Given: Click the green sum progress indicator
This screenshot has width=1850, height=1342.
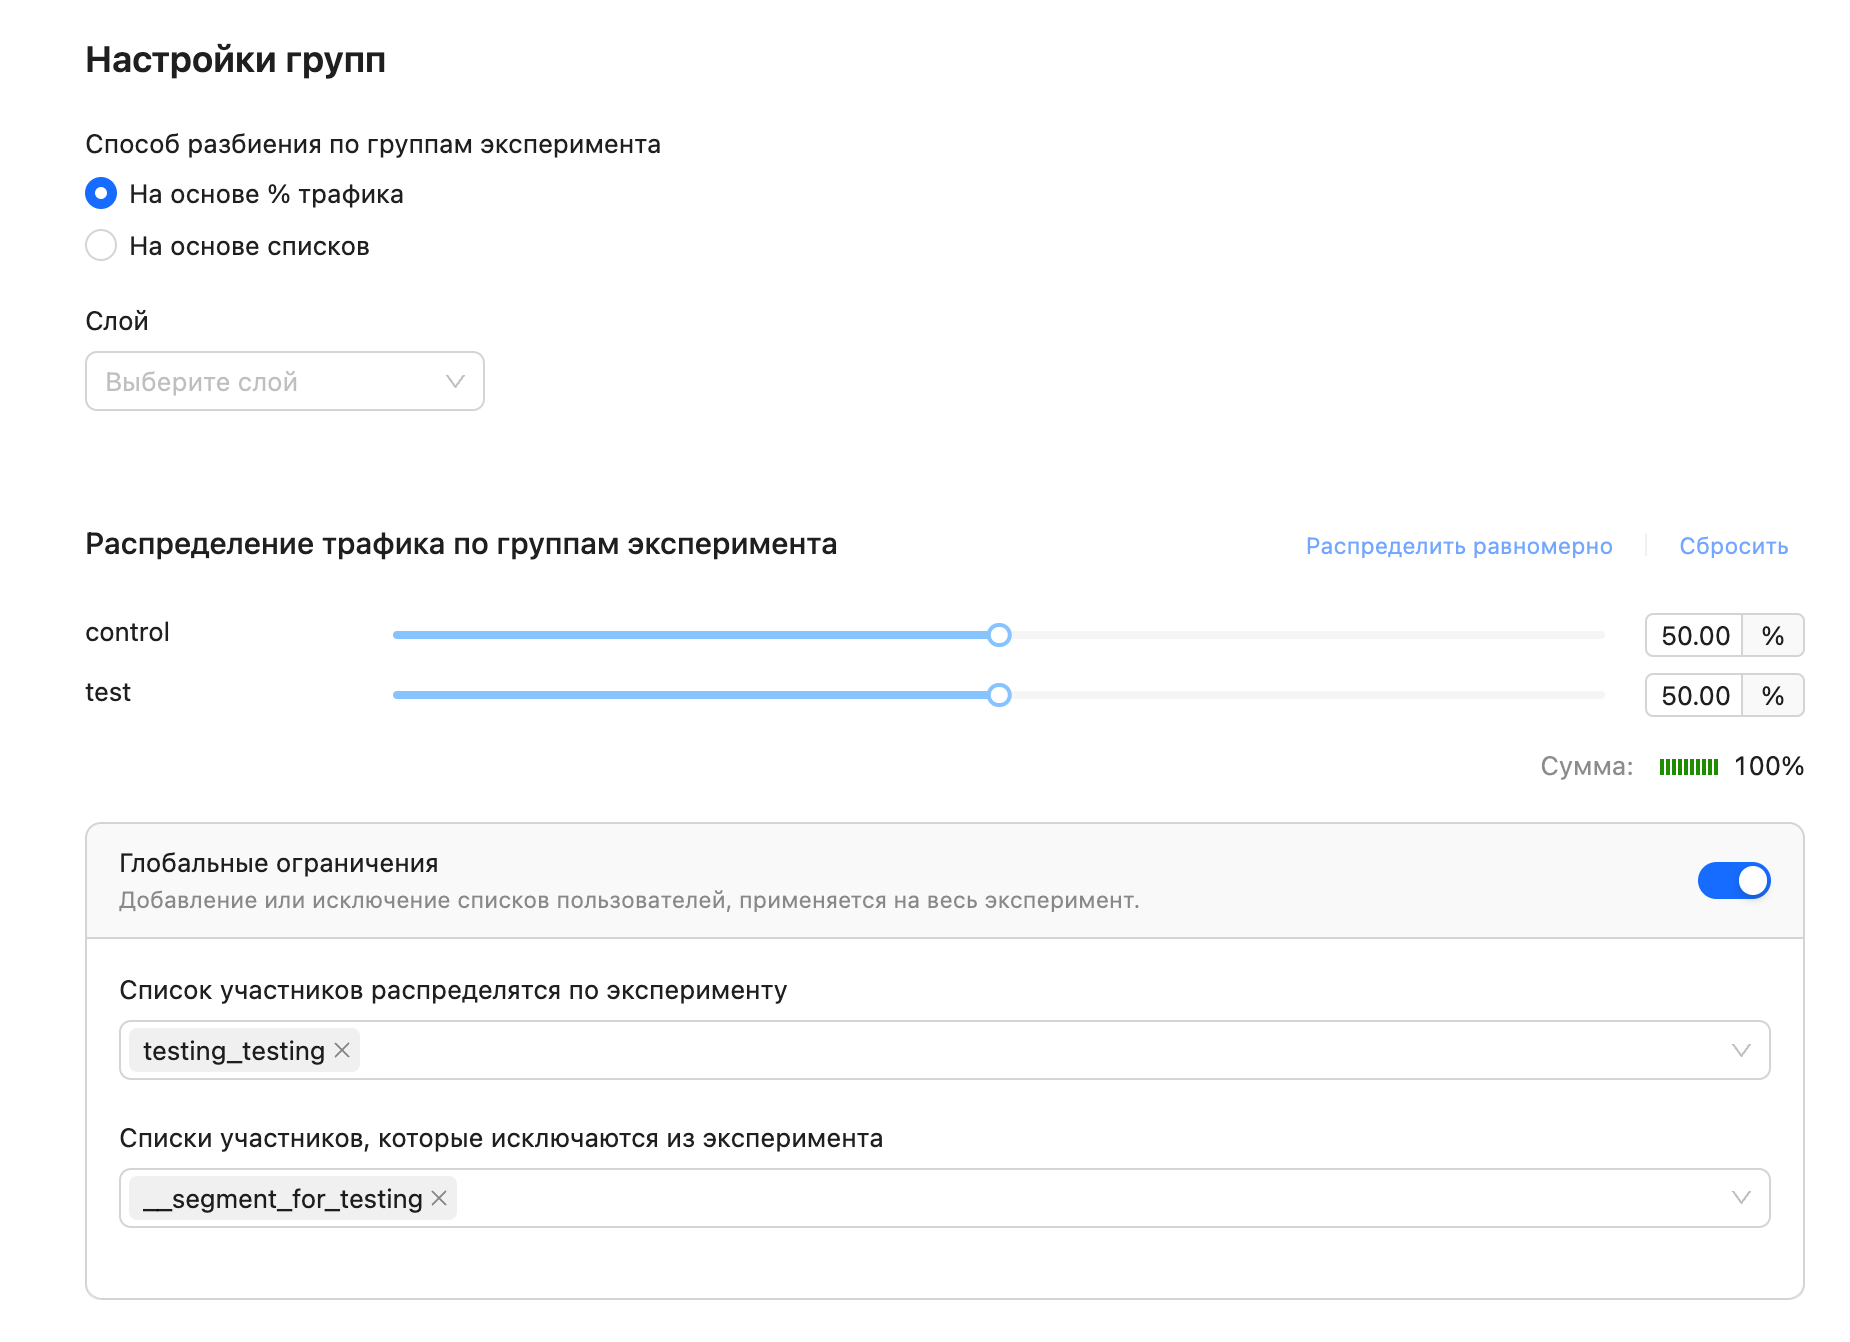Looking at the screenshot, I should (1688, 767).
